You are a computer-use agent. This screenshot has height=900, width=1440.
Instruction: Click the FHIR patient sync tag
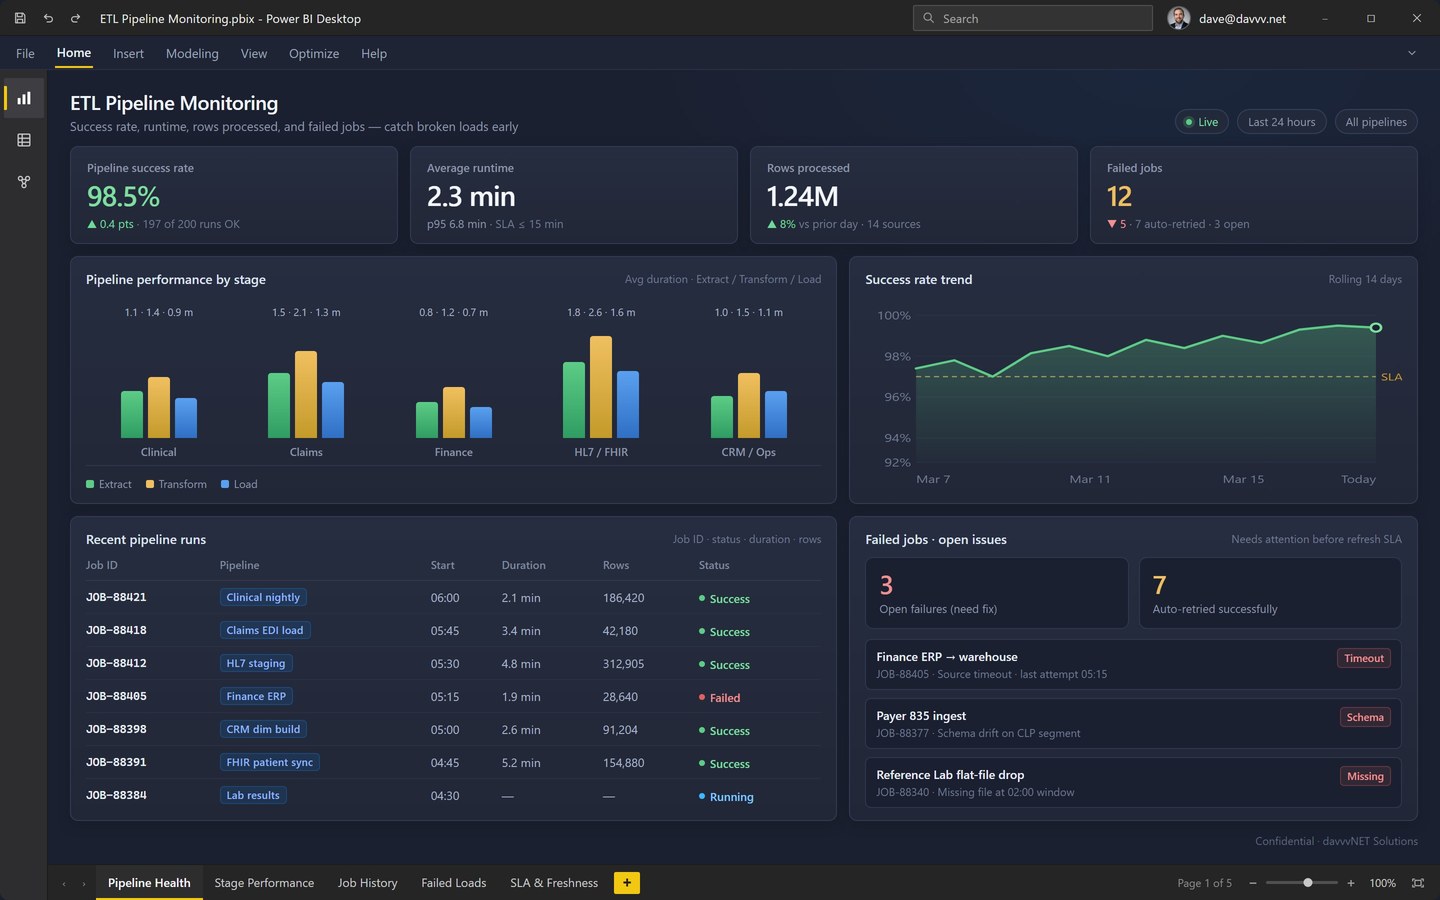pos(270,762)
